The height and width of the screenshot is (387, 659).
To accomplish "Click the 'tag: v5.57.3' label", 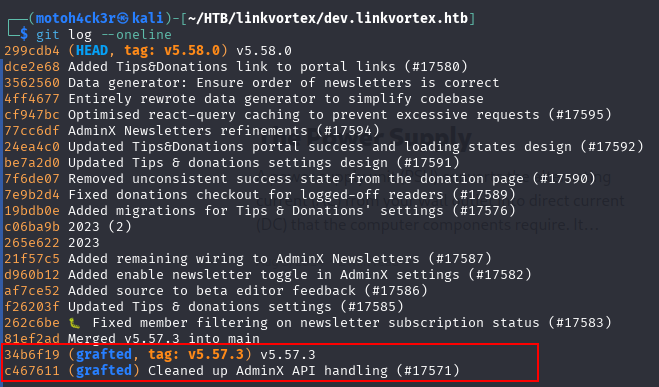I will tap(196, 354).
